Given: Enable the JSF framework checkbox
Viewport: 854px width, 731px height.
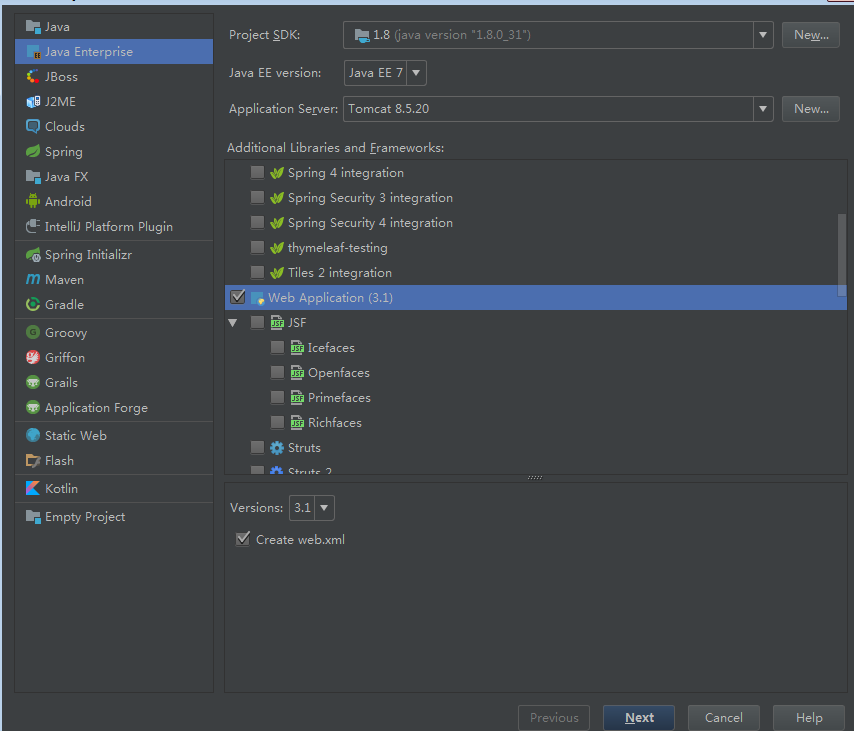Looking at the screenshot, I should click(257, 322).
